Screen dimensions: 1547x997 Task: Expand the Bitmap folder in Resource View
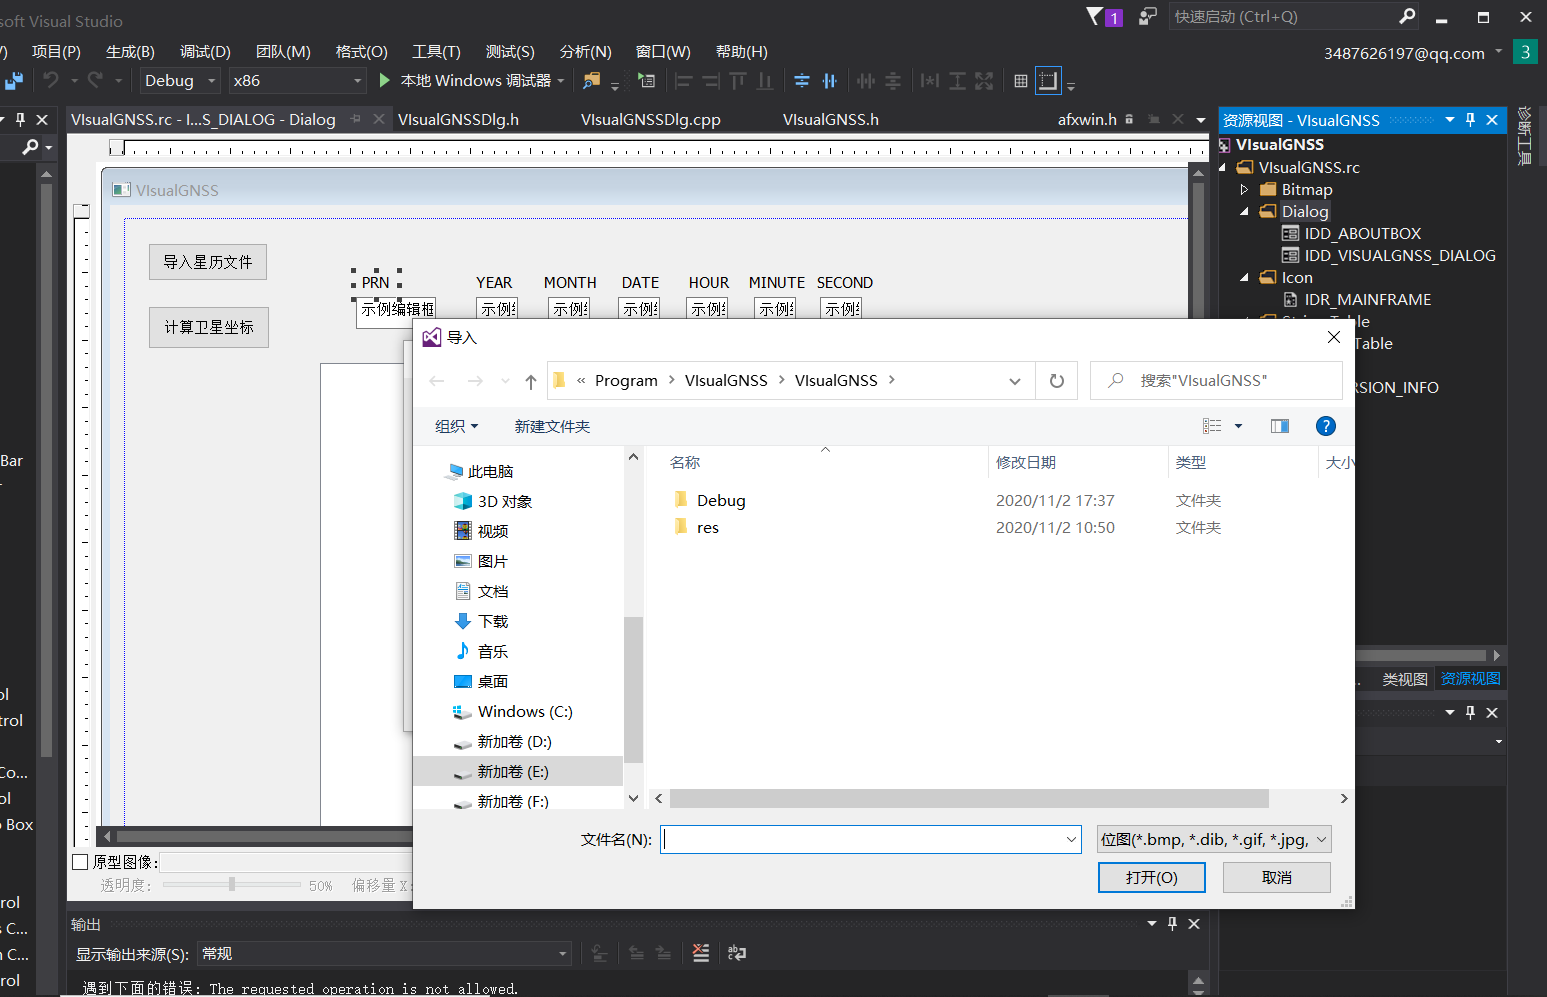point(1244,190)
